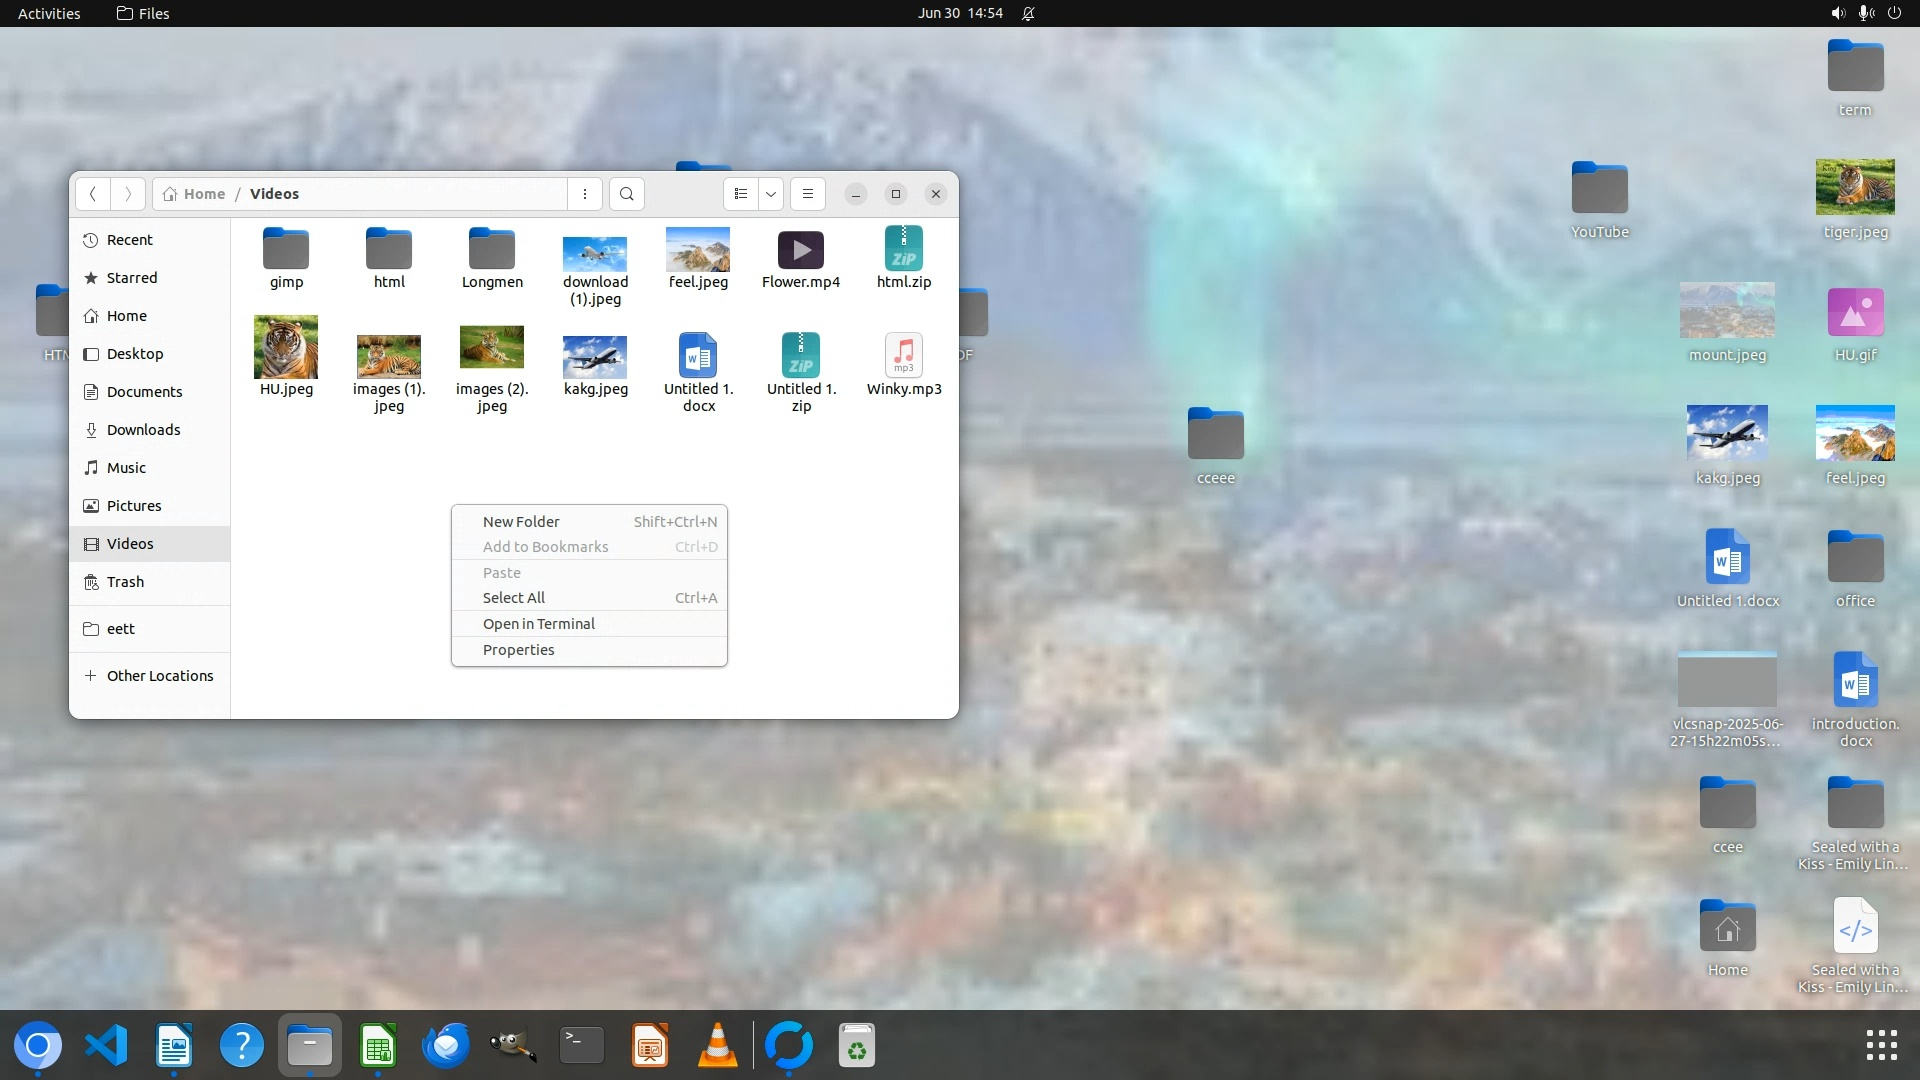Launch VLC from the dock
1920x1080 pixels.
pyautogui.click(x=717, y=1046)
